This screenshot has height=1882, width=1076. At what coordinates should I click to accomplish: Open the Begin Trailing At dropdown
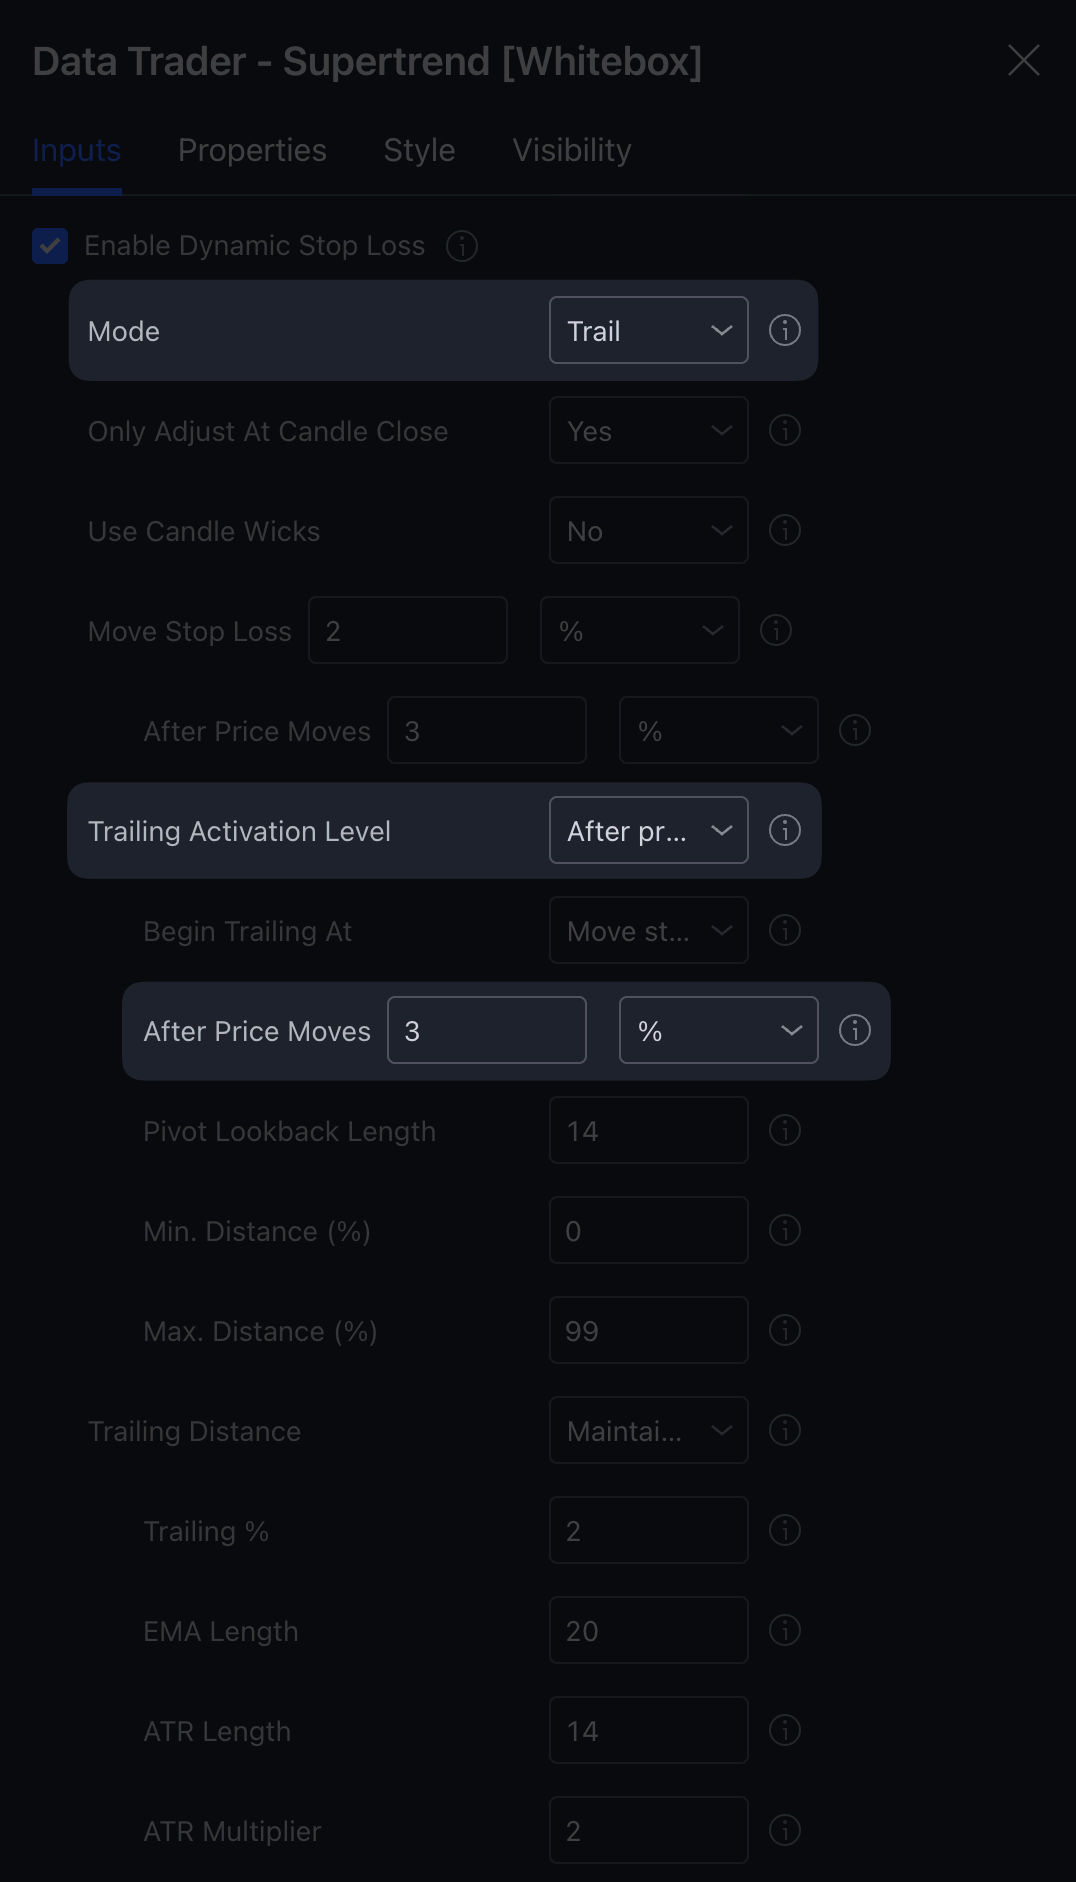click(x=648, y=930)
